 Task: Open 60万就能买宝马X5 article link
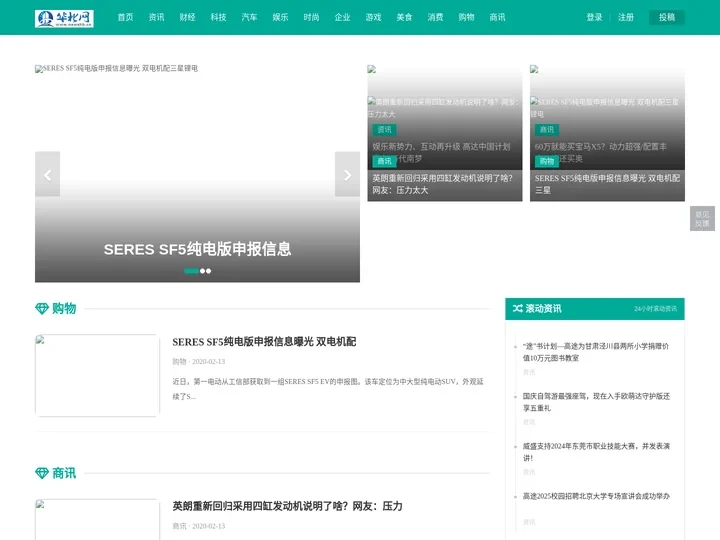pos(601,147)
